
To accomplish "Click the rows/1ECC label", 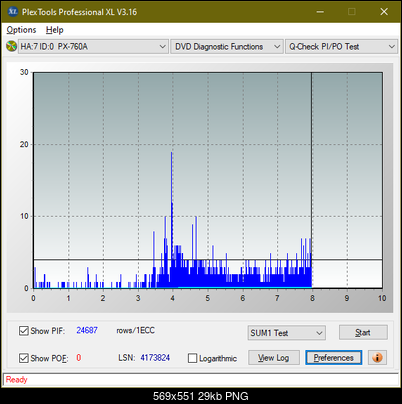I will click(135, 330).
